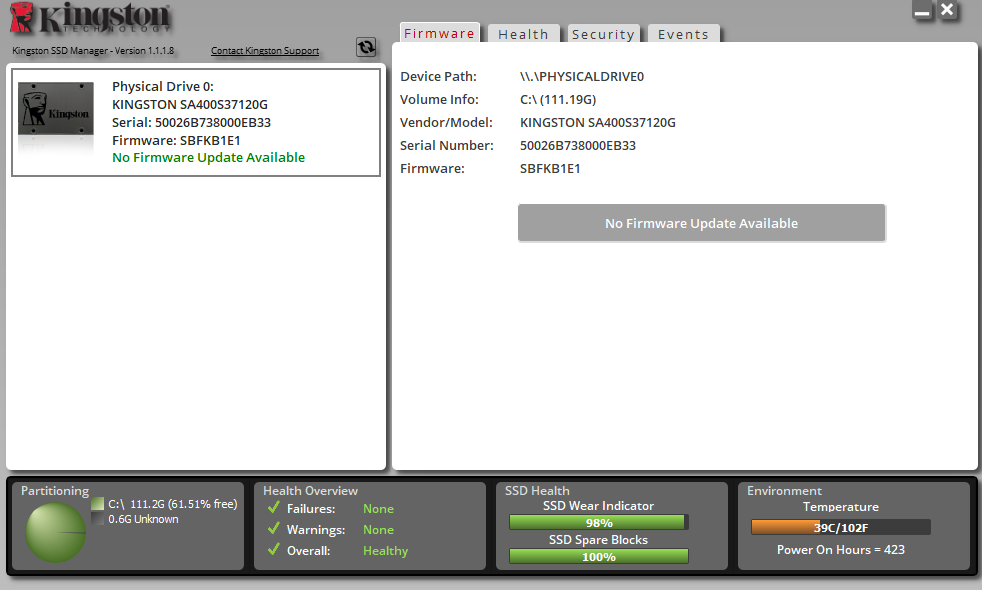Click the refresh drives icon
Screen dimensions: 982x590
[x=366, y=47]
